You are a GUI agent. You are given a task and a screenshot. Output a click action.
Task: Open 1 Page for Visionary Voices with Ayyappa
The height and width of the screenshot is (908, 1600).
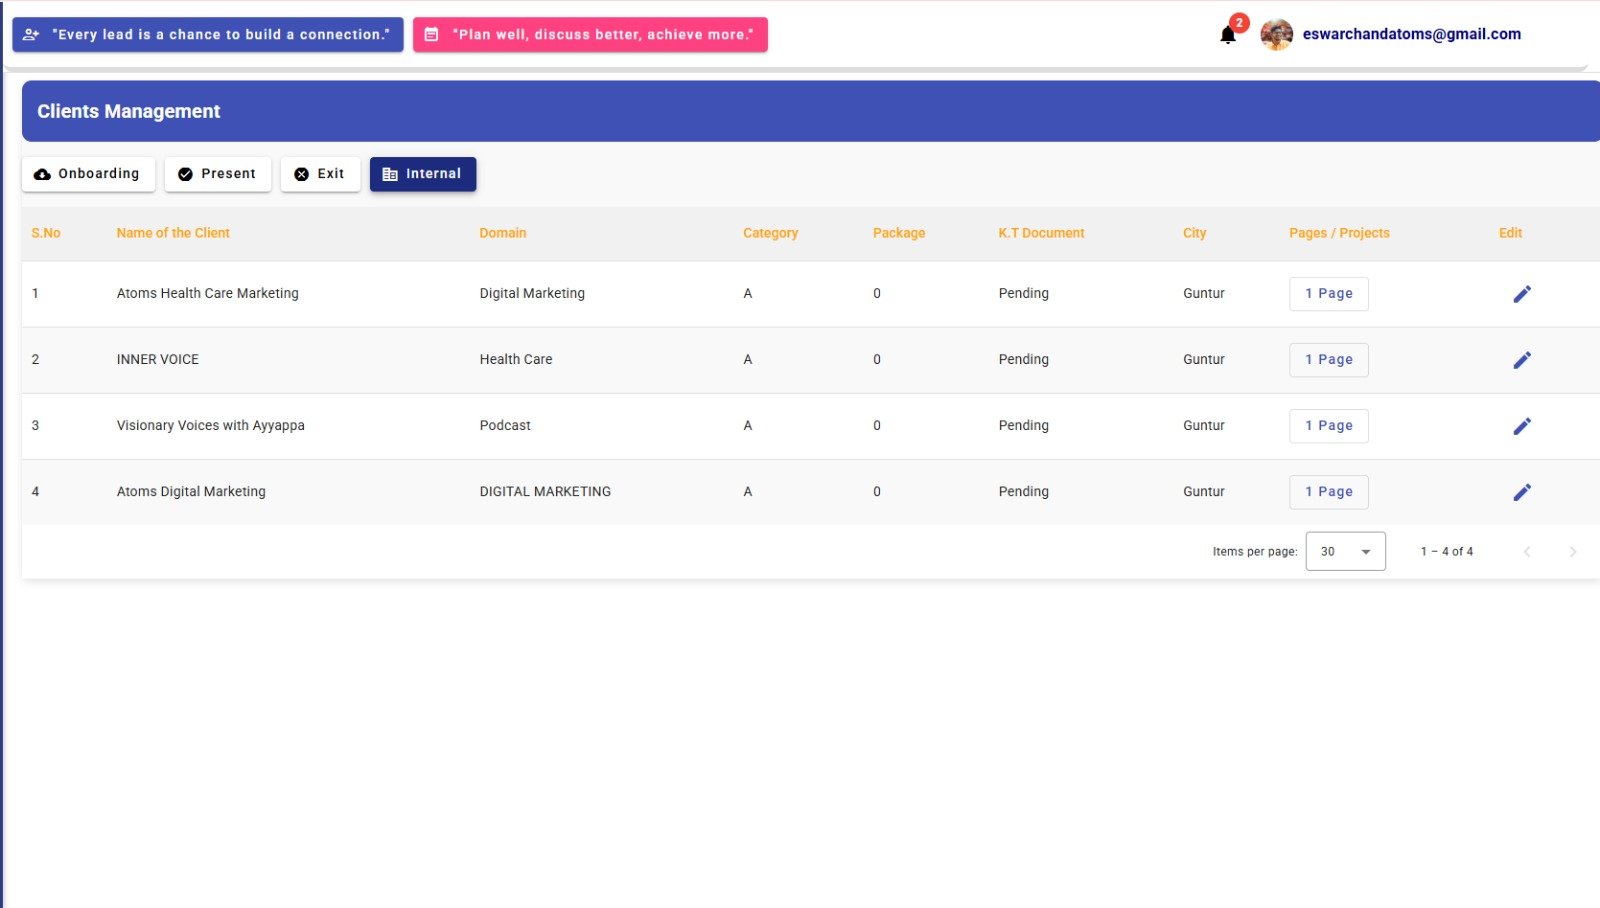coord(1329,426)
